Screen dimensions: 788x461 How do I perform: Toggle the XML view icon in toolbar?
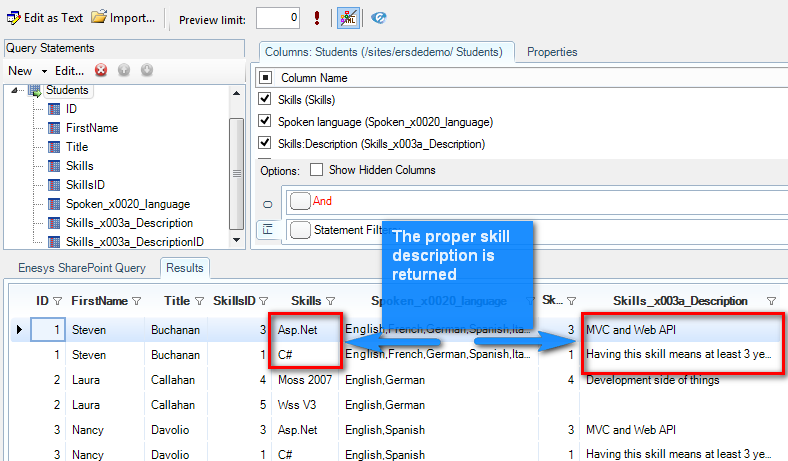coord(348,18)
